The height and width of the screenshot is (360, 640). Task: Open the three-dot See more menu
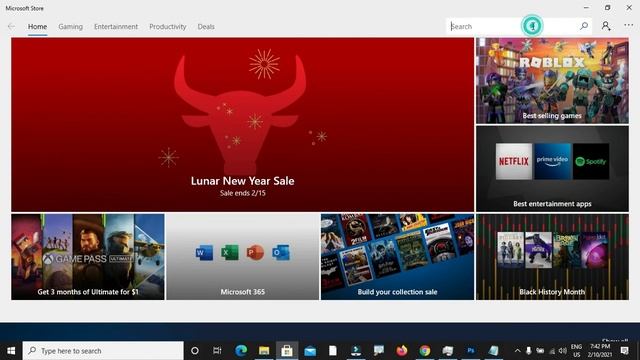pyautogui.click(x=629, y=26)
